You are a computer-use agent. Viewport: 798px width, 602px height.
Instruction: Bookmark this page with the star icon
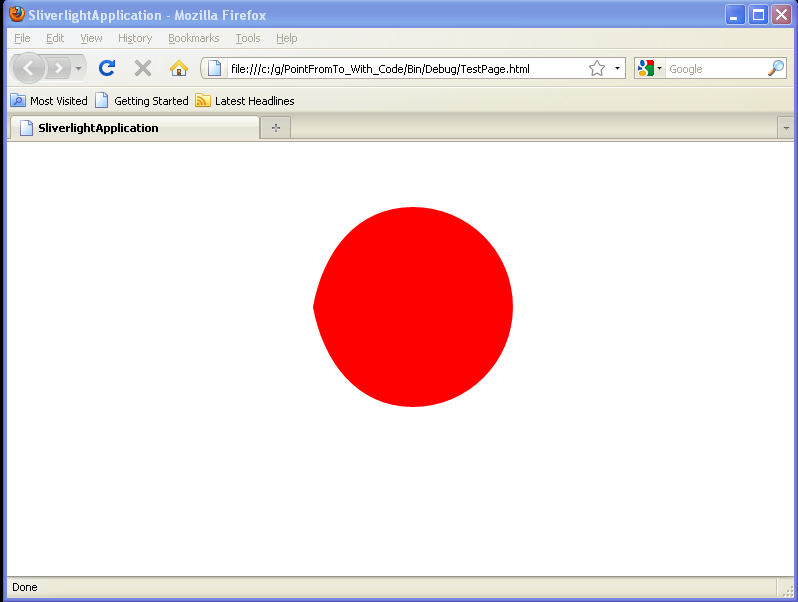click(x=596, y=68)
